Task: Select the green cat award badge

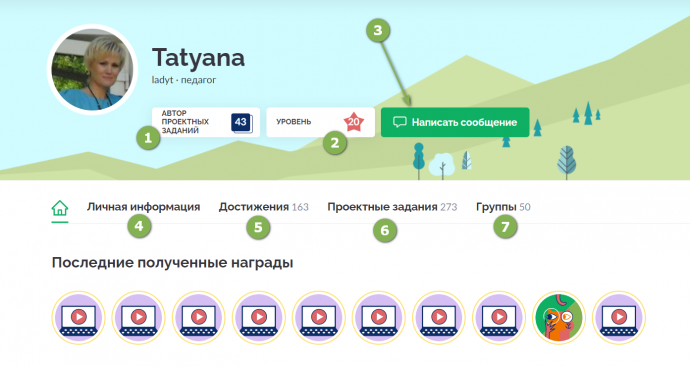Action: [x=559, y=317]
